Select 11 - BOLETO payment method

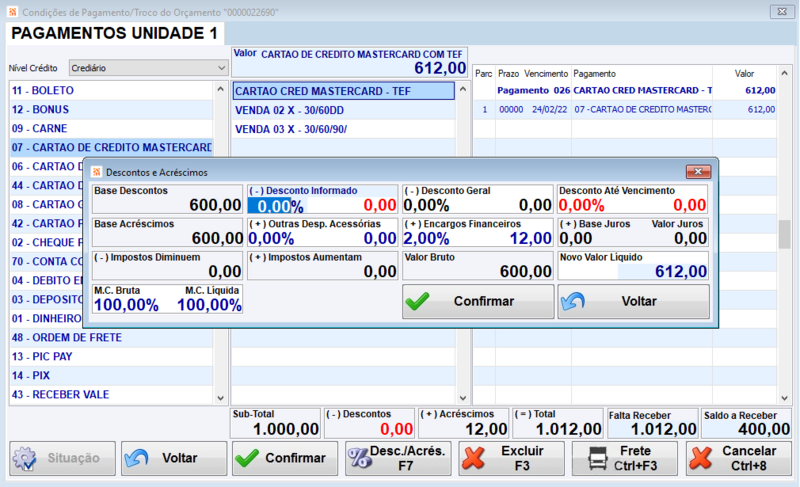point(111,90)
